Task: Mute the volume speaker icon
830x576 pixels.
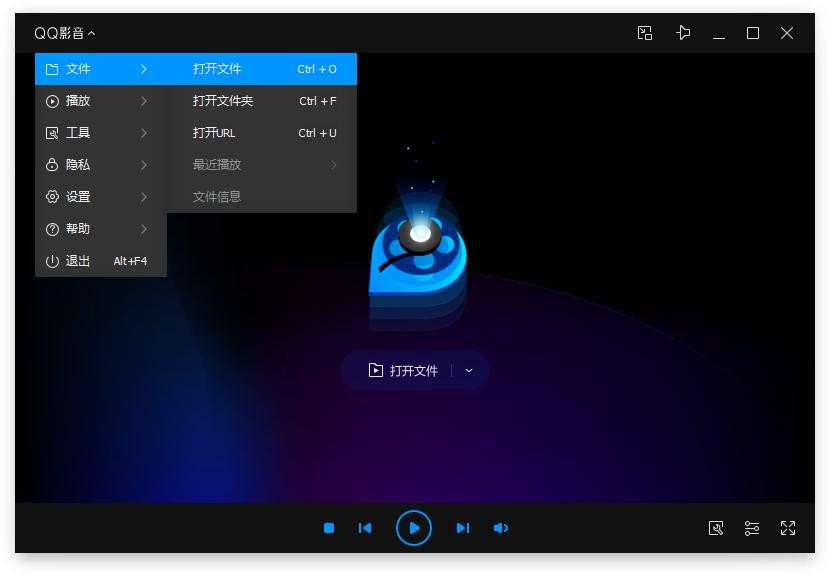Action: [501, 528]
